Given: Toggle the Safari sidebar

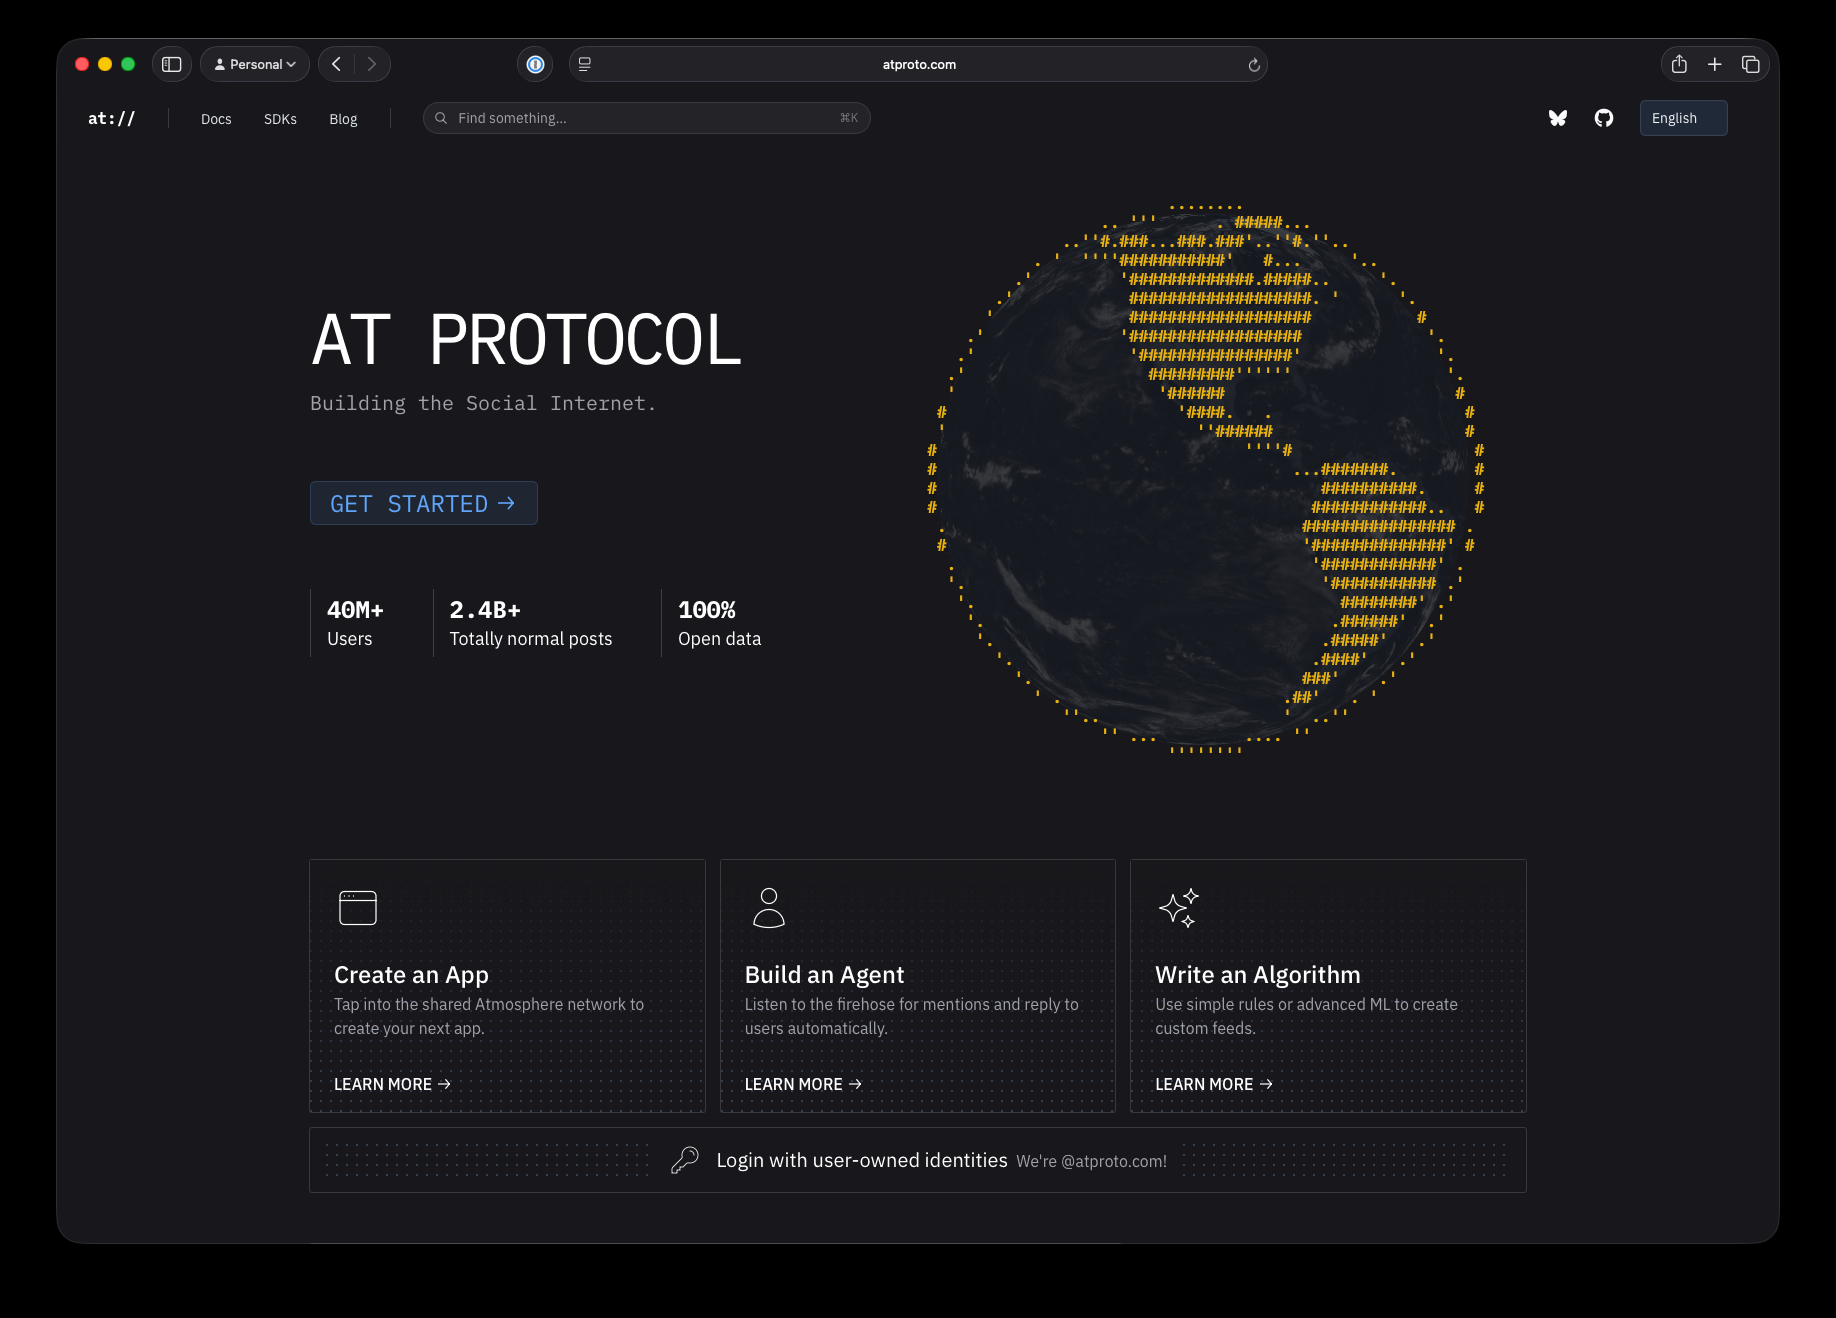Looking at the screenshot, I should pos(172,64).
